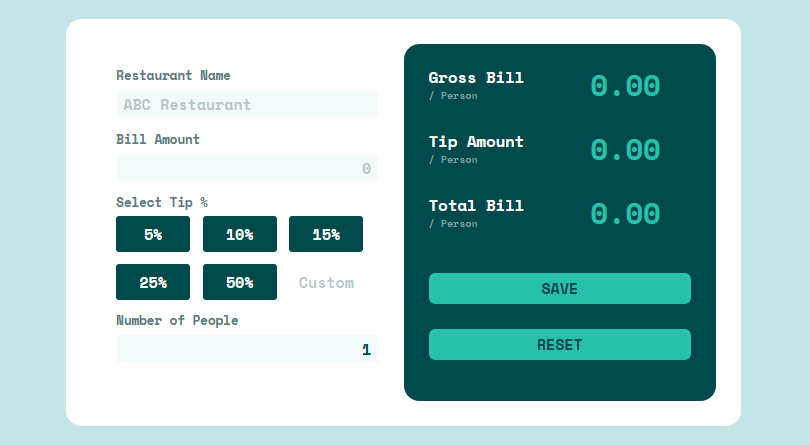810x445 pixels.
Task: Click the Restaurant Name label
Action: click(173, 75)
